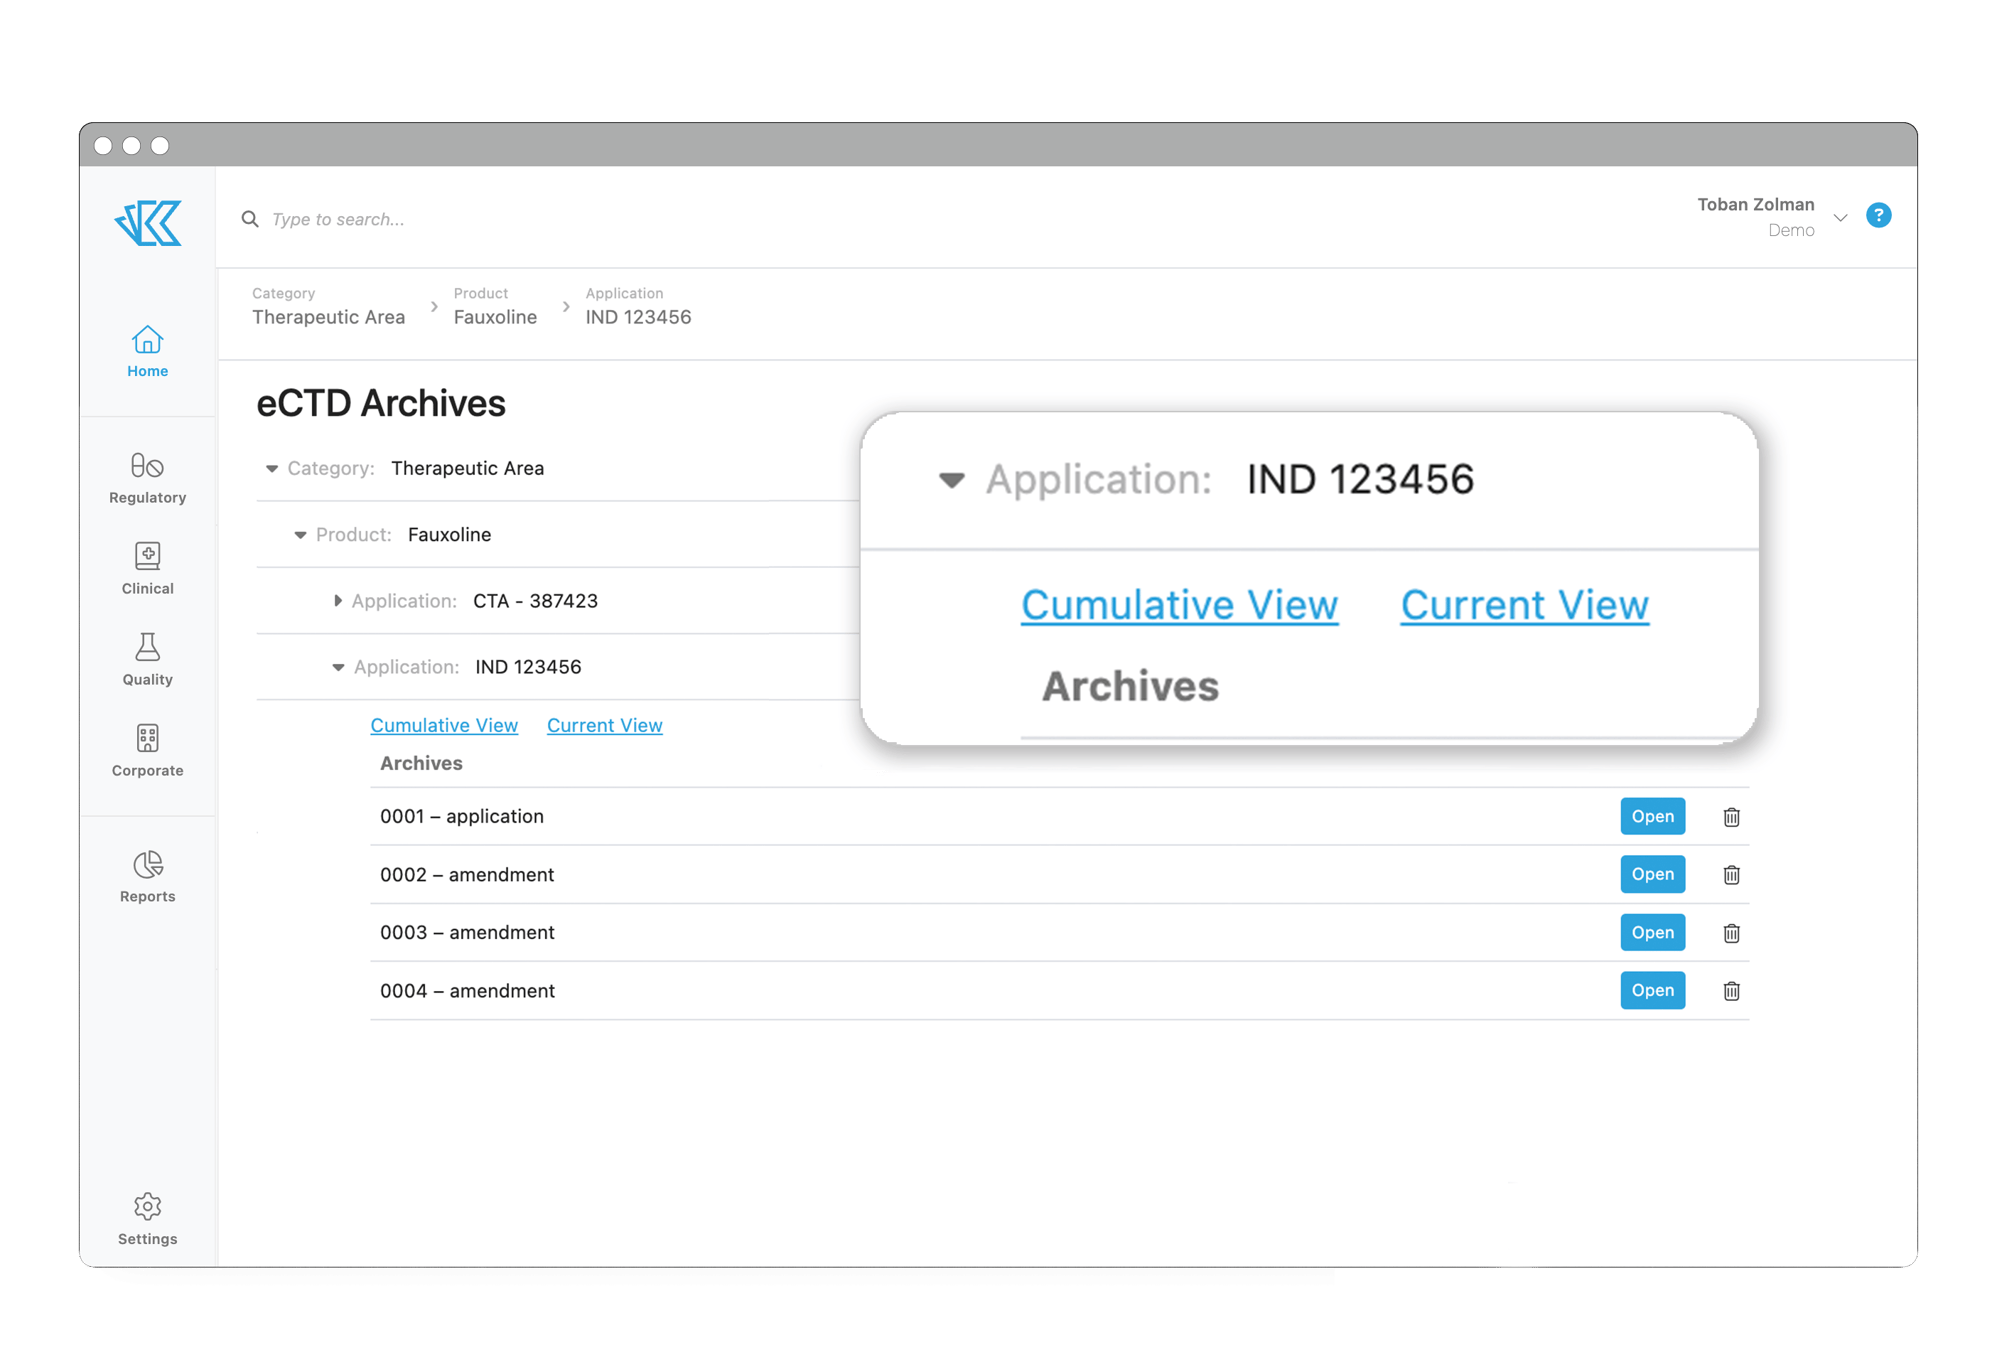Click Therapeutic Area breadcrumb
The width and height of the screenshot is (1997, 1372).
[x=328, y=317]
